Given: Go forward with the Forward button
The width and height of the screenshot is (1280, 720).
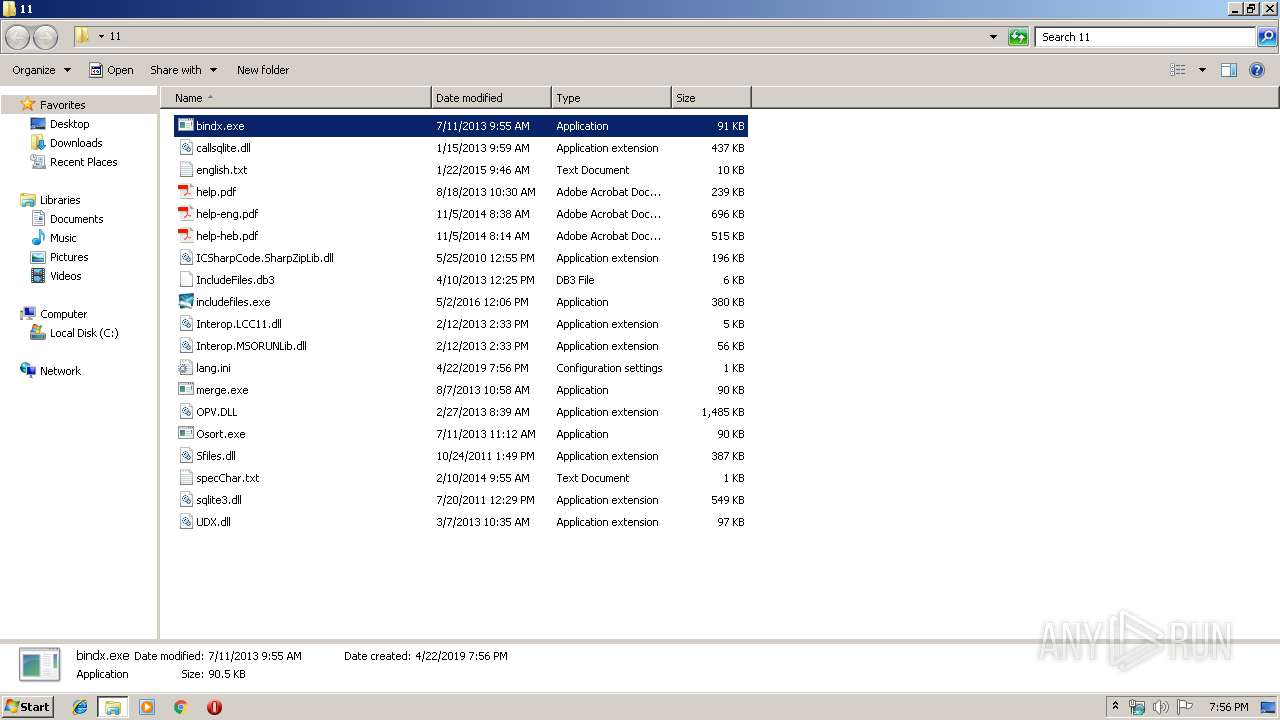Looking at the screenshot, I should (46, 37).
